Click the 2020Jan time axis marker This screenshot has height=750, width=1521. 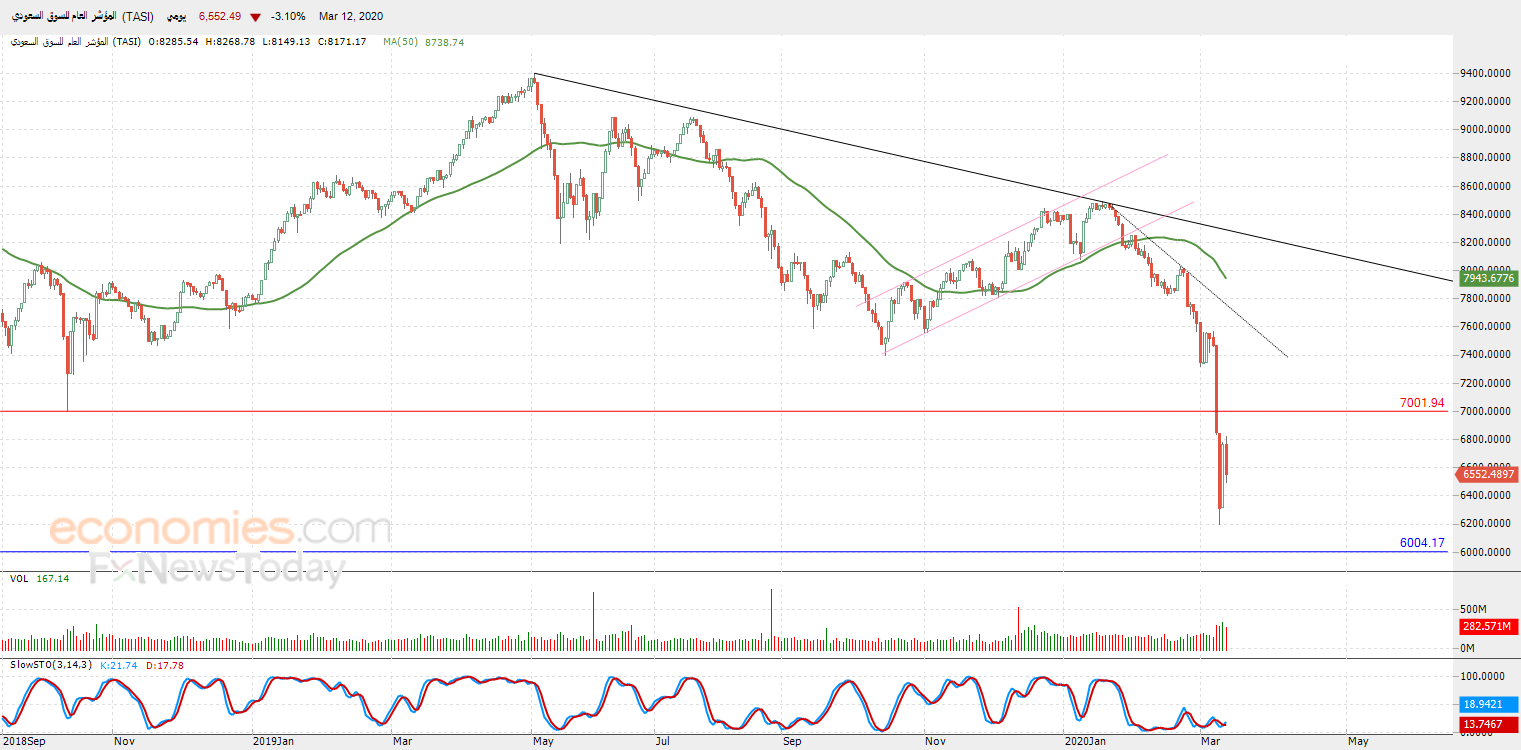click(1085, 741)
